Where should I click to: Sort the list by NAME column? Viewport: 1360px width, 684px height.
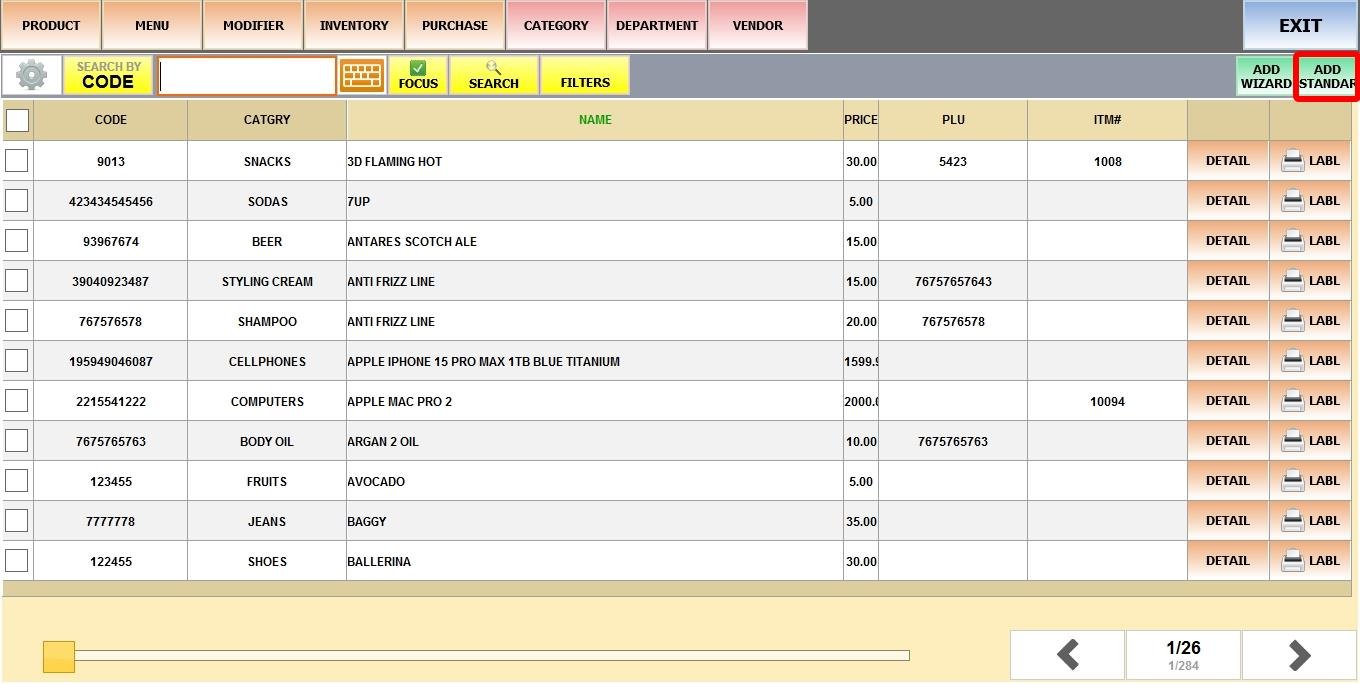pos(595,120)
